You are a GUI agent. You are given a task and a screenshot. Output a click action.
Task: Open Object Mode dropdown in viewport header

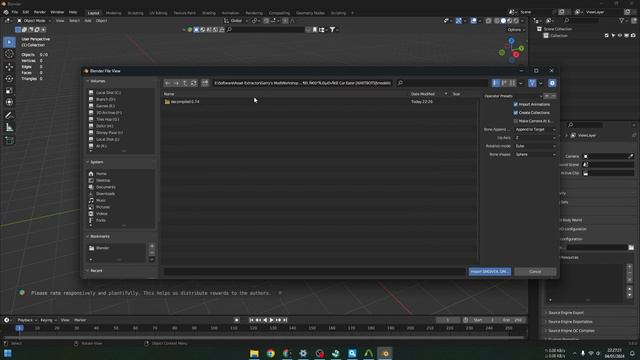point(33,20)
